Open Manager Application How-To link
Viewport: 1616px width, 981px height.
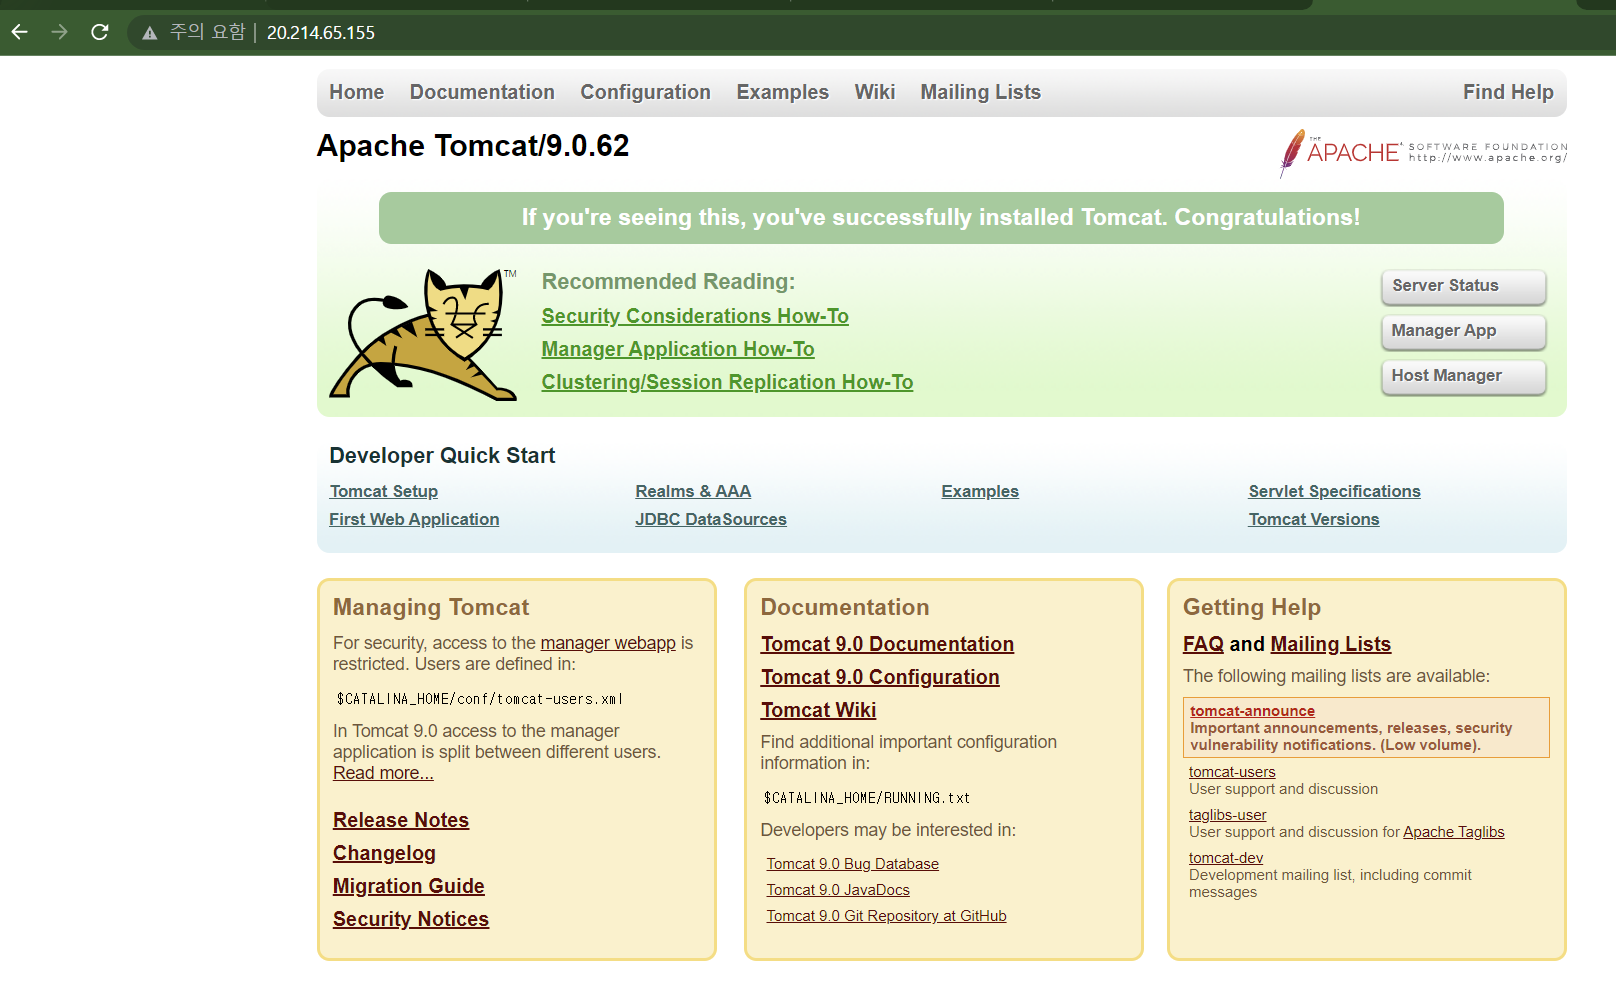tap(678, 349)
